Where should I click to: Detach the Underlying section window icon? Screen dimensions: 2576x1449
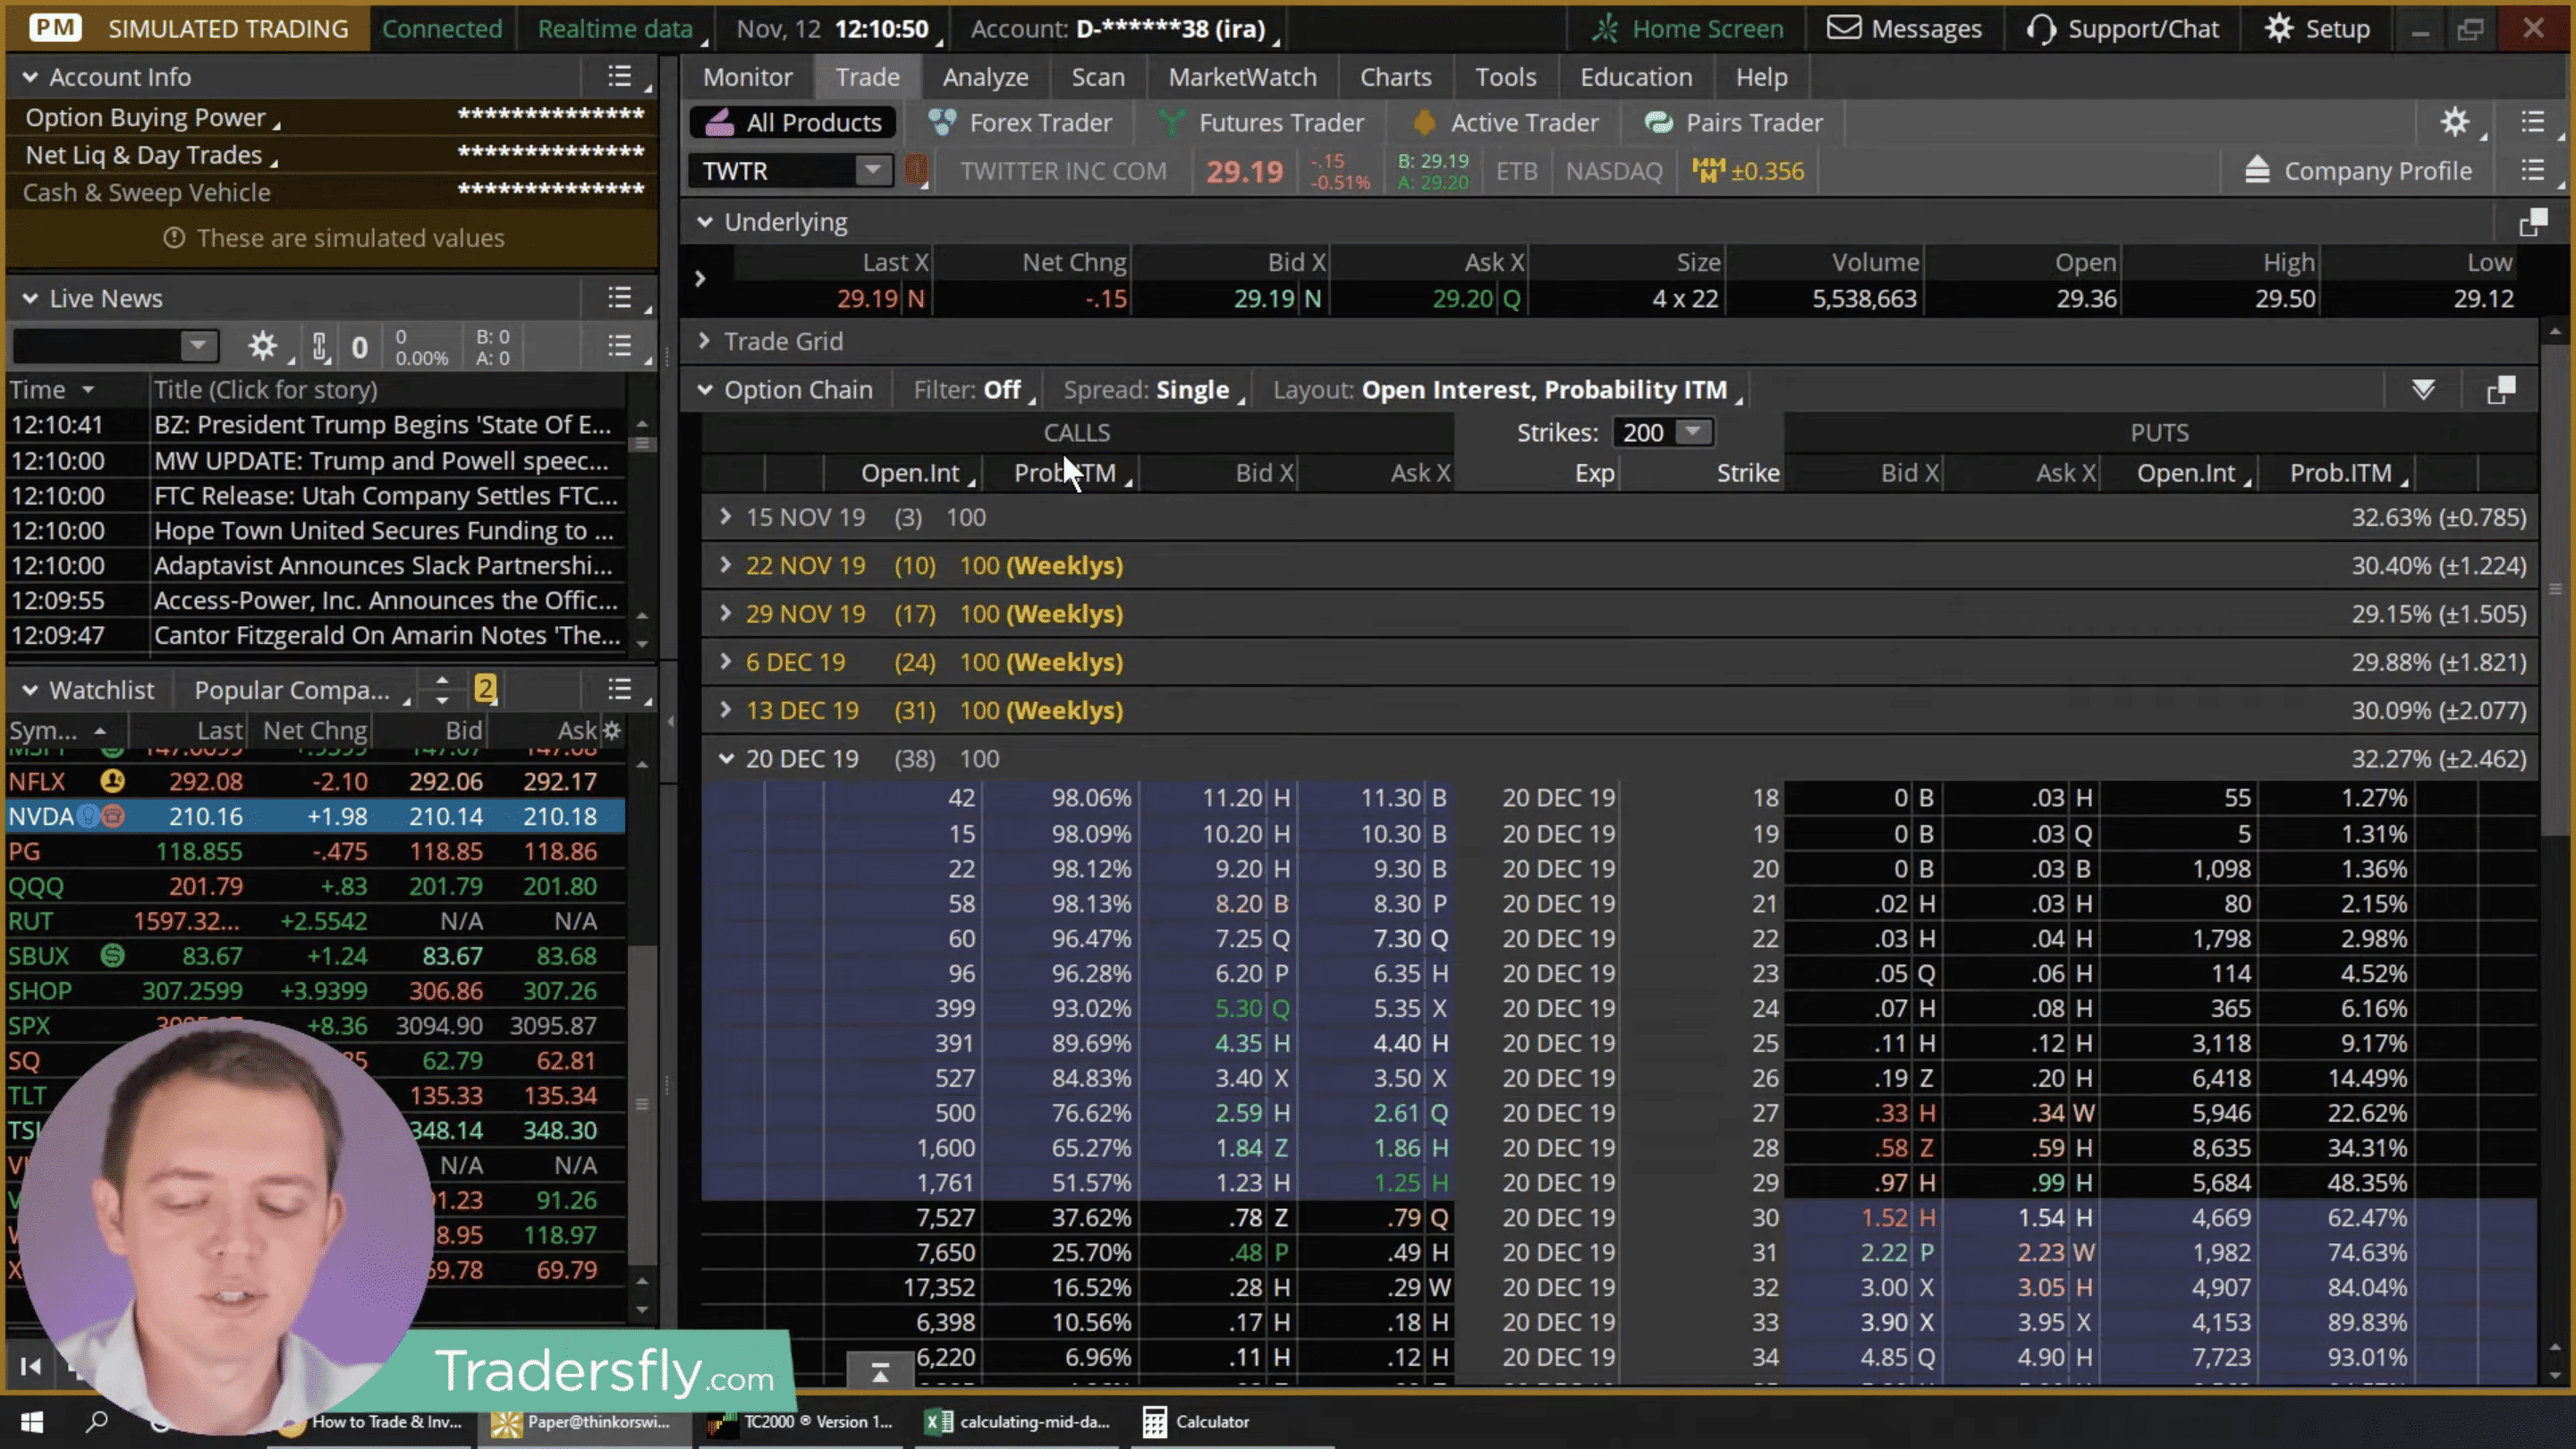point(2533,222)
